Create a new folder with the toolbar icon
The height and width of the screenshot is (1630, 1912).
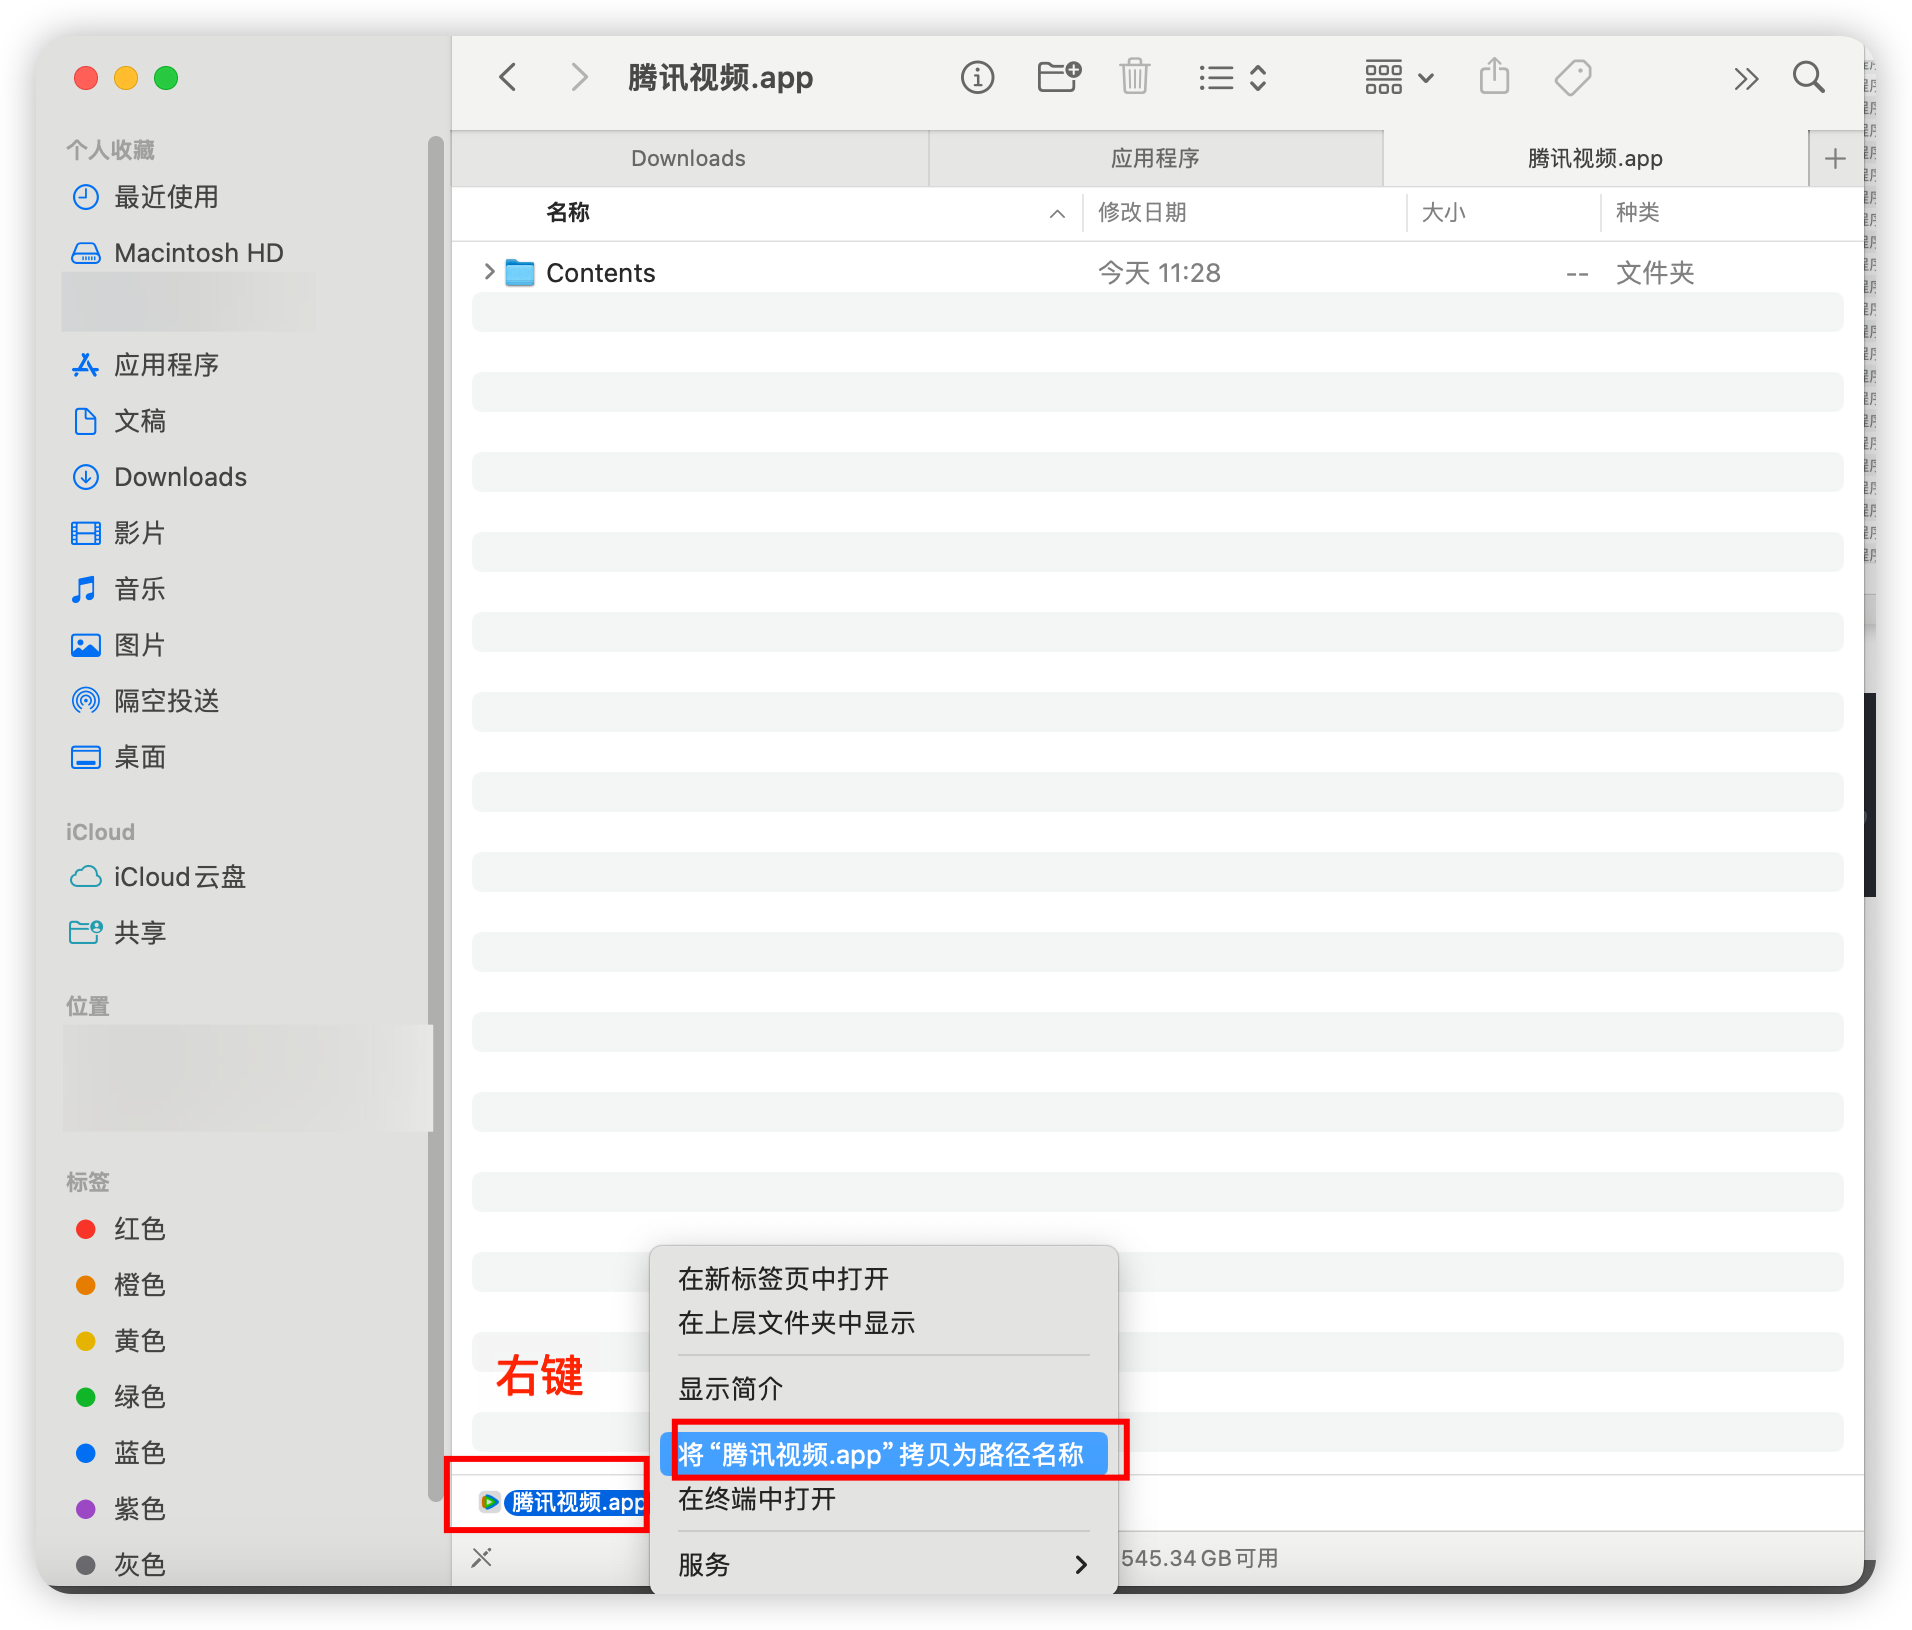coord(1058,77)
